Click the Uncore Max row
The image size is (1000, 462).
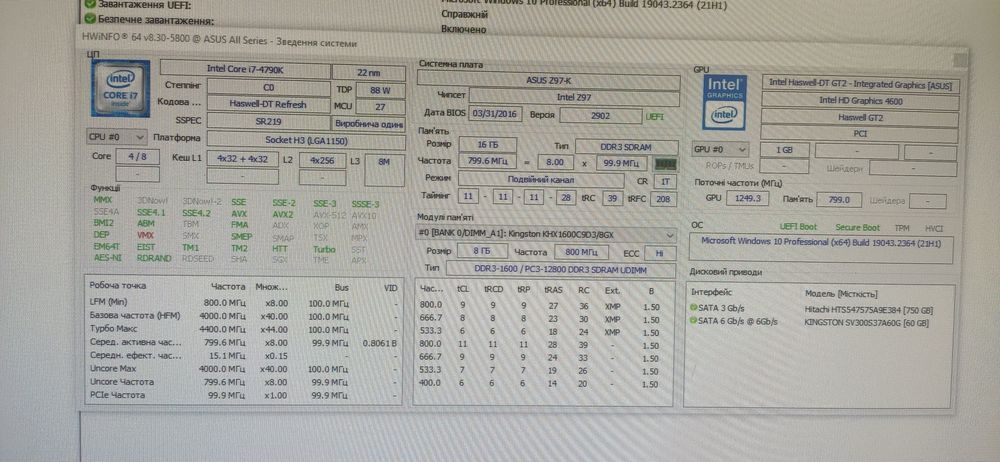click(244, 369)
